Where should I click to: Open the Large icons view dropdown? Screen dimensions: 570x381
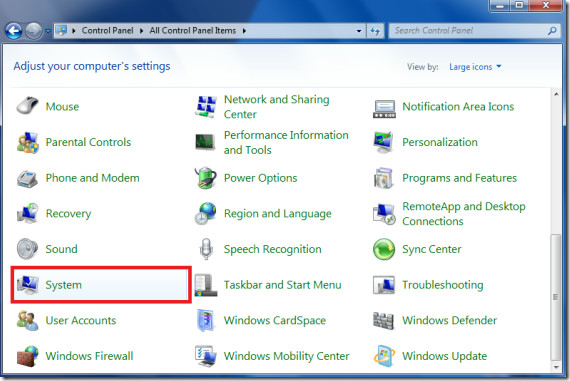pos(475,67)
